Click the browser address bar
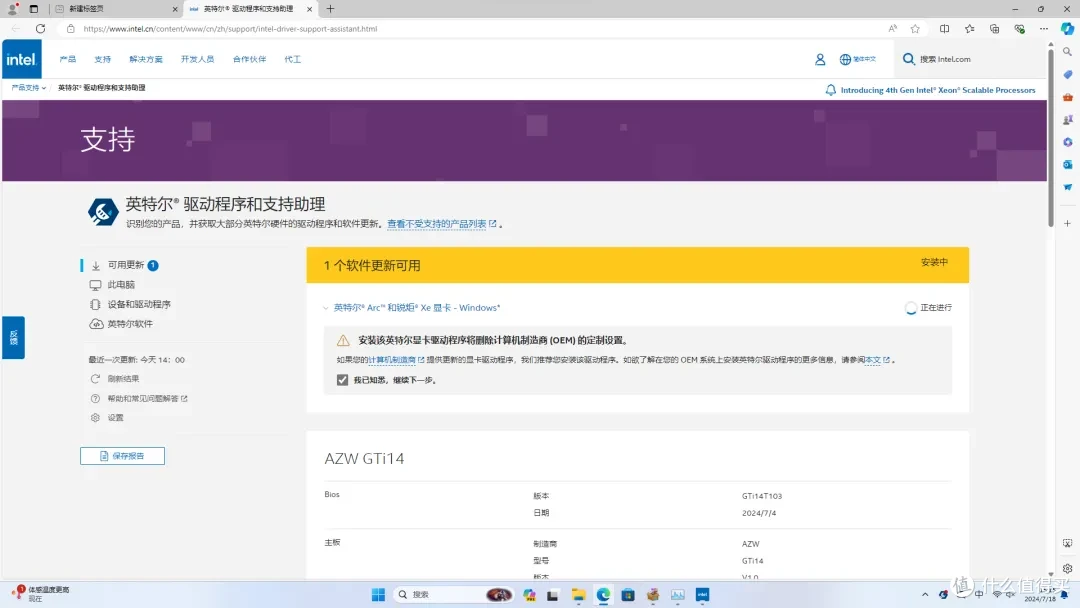Viewport: 1080px width, 608px height. [475, 29]
